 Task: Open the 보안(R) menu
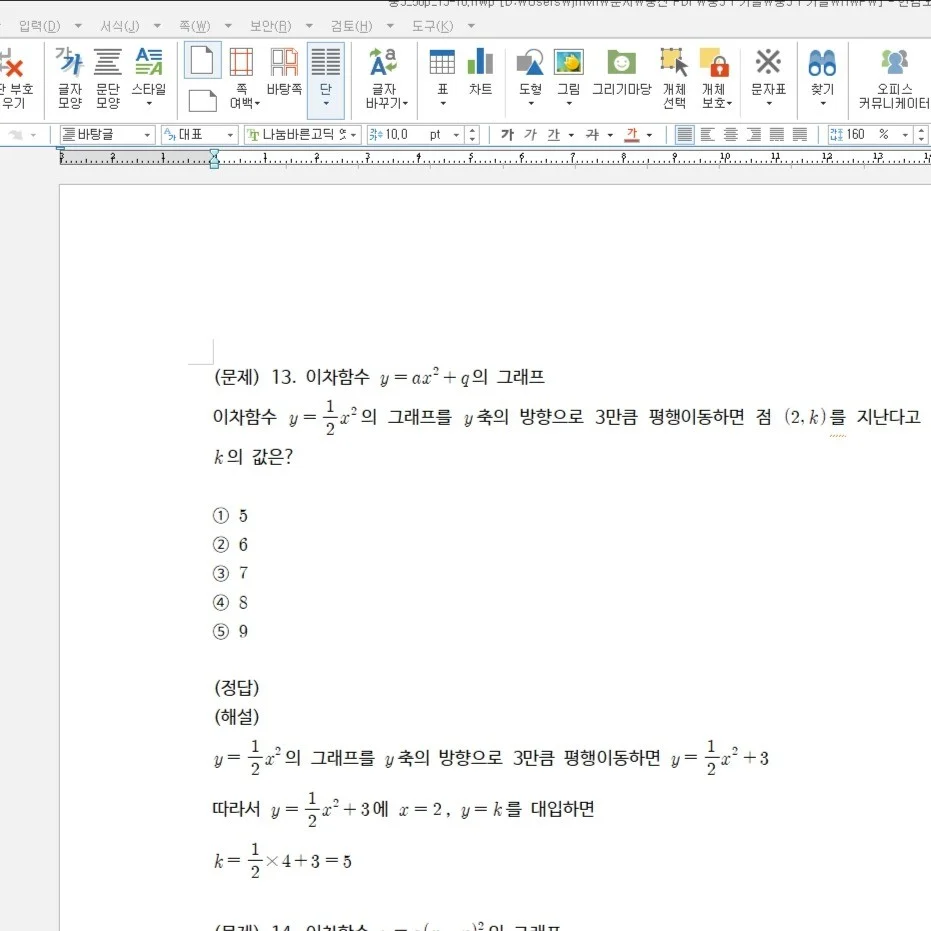[270, 26]
